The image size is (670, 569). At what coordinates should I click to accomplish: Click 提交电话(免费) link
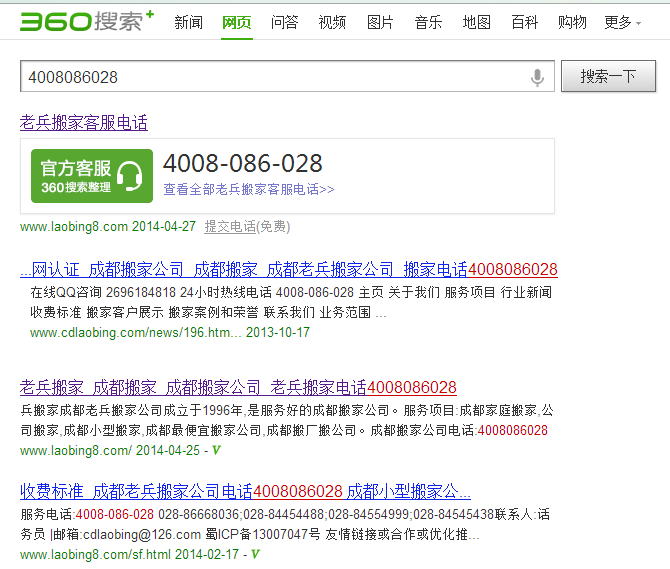click(247, 226)
